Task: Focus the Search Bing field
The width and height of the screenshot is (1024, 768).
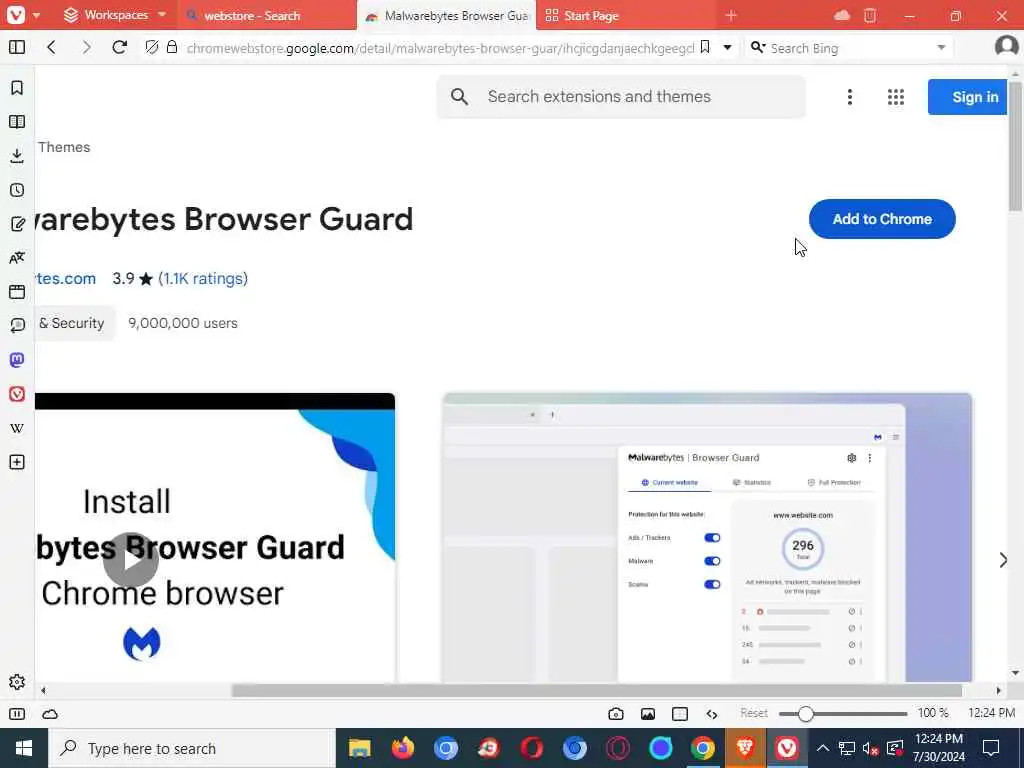Action: pos(849,47)
